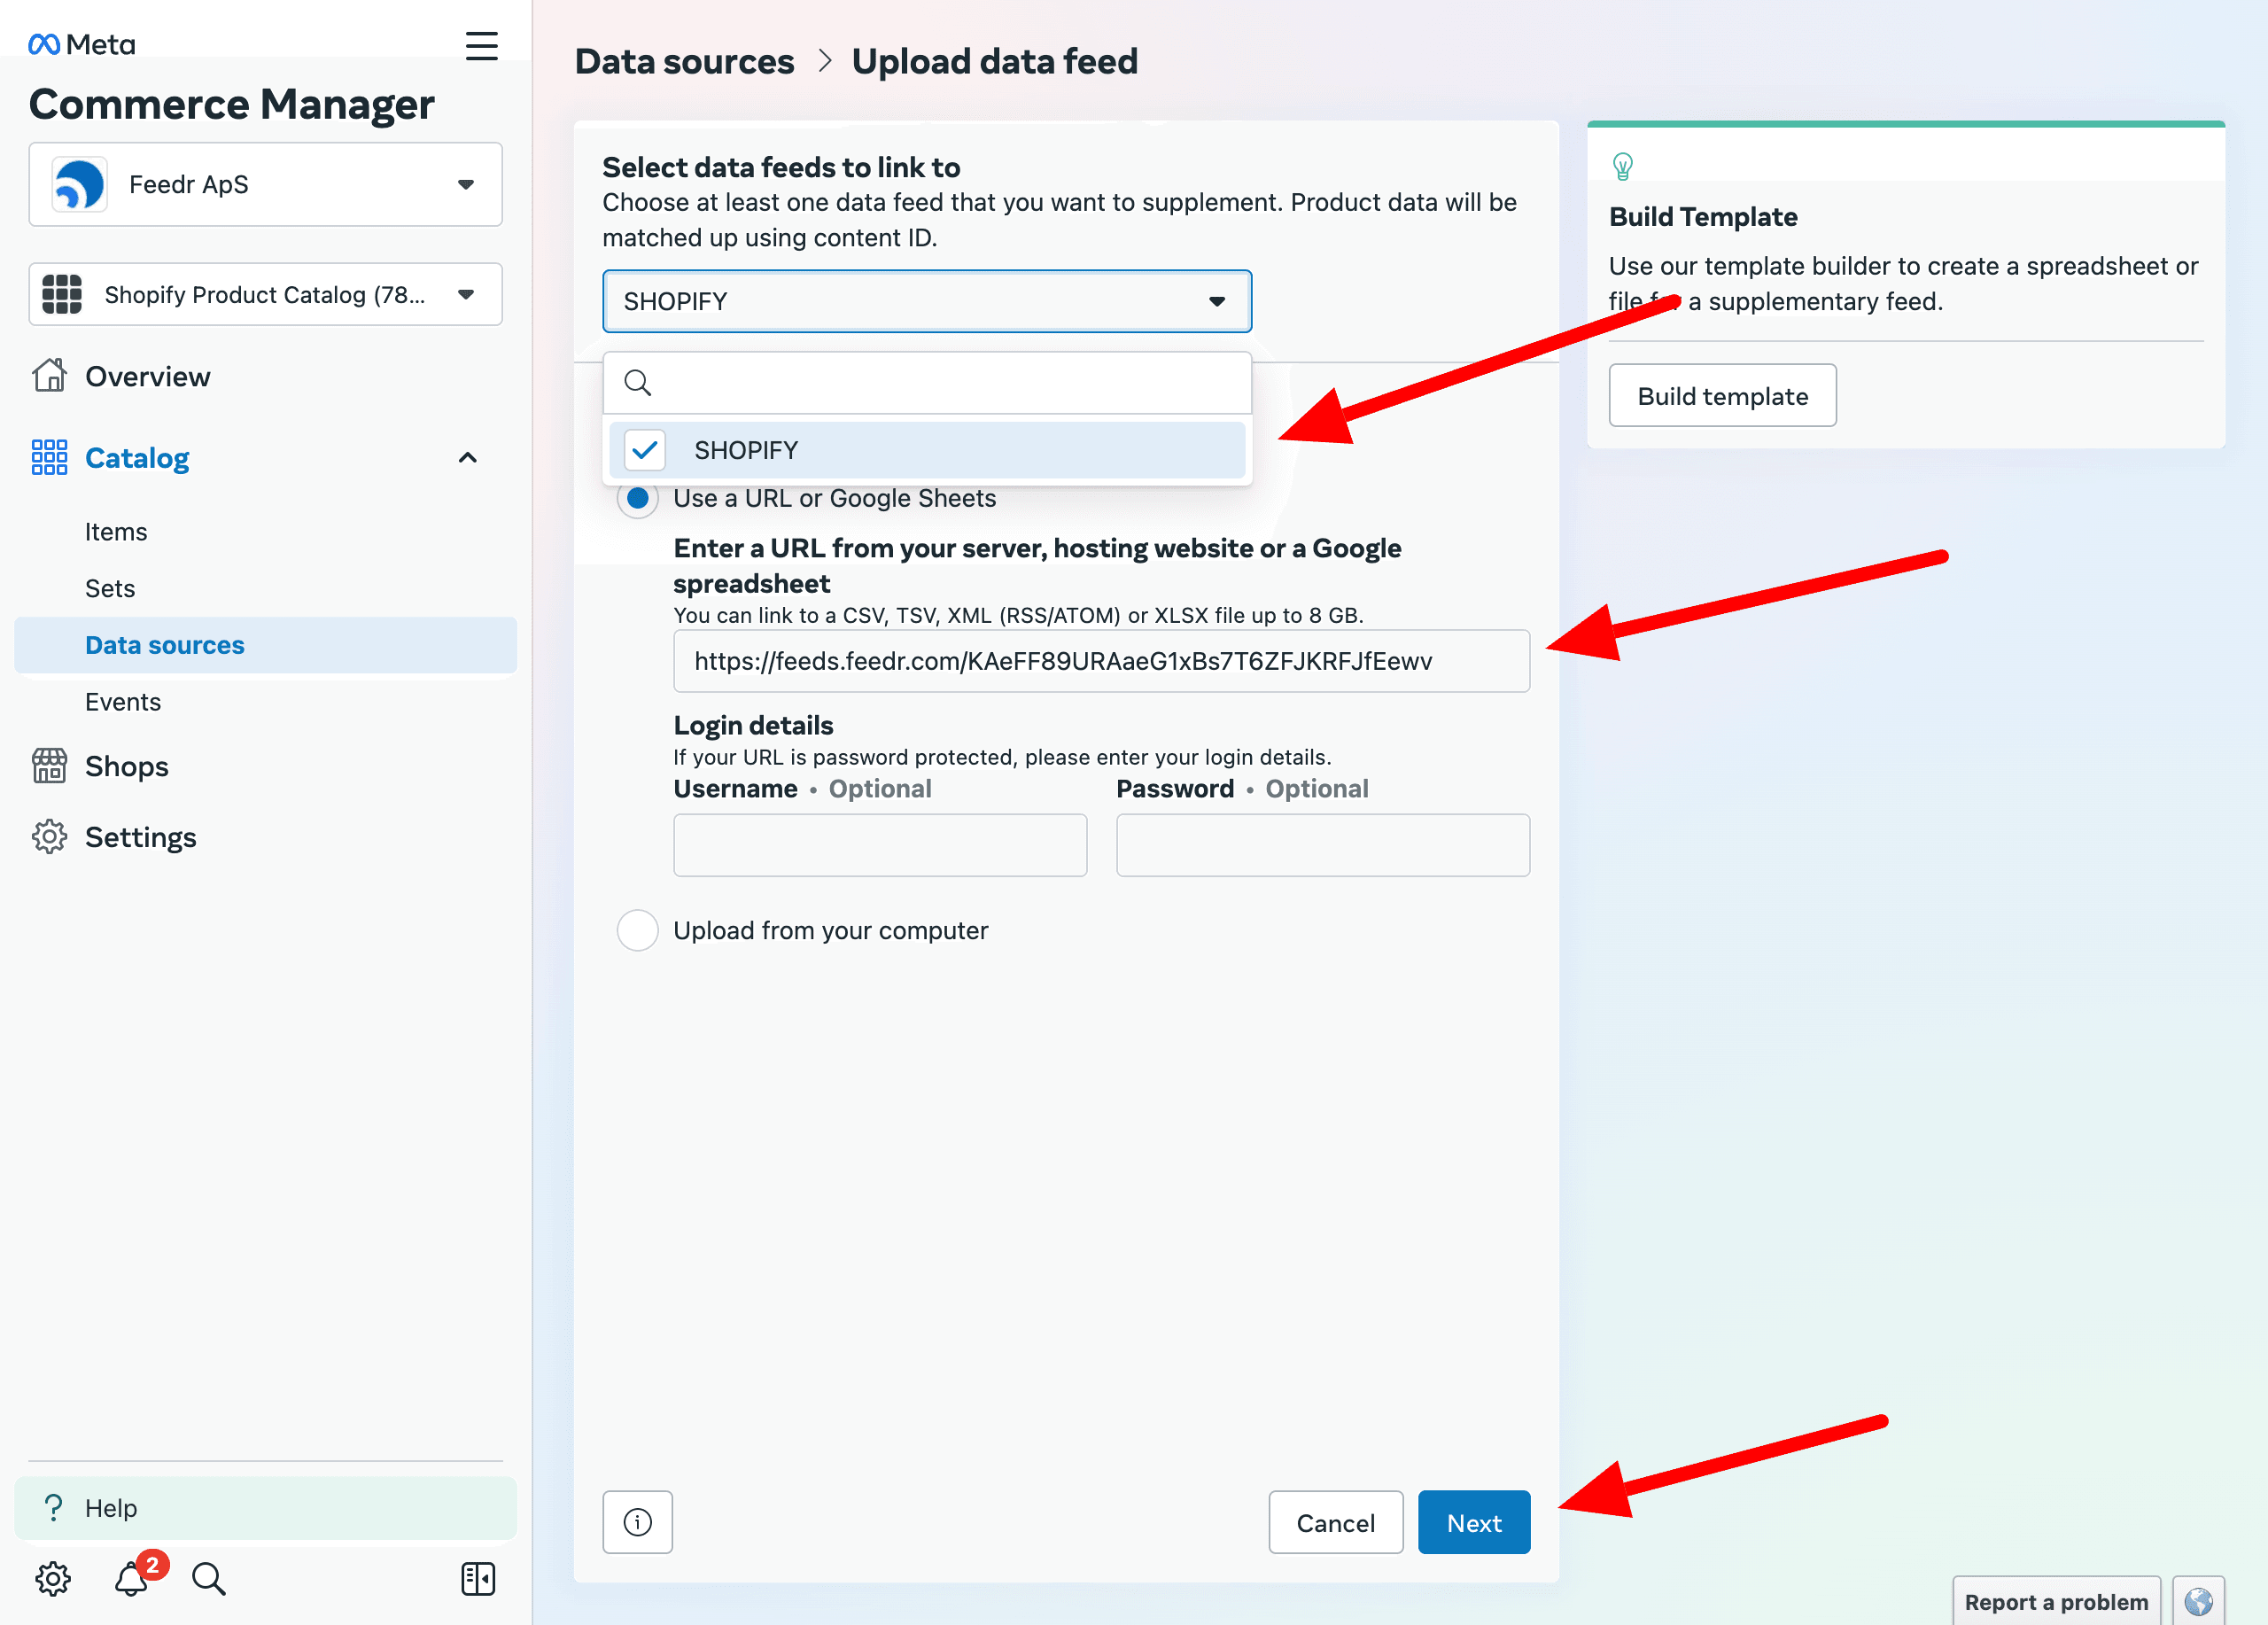Click the Shops storefront icon
This screenshot has width=2268, height=1625.
point(49,766)
